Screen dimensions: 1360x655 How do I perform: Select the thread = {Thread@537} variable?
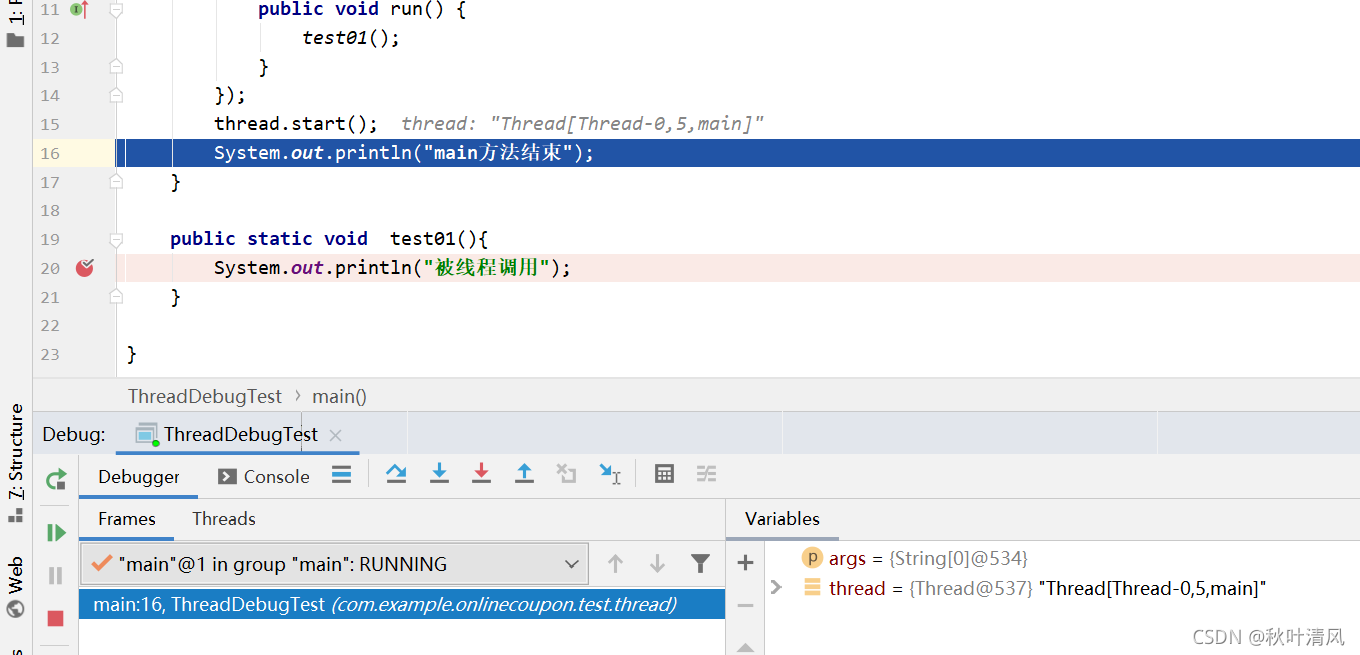pos(1035,588)
